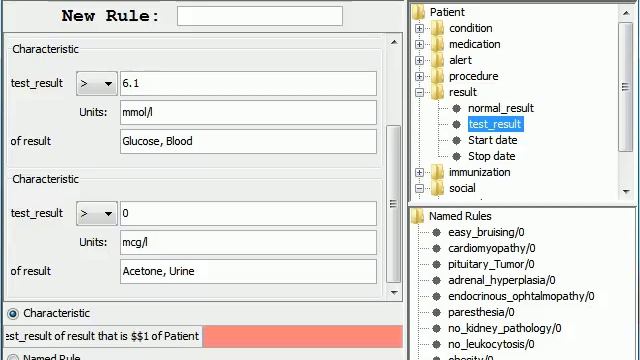Click the Patient tree scroll-up arrow

point(626,13)
